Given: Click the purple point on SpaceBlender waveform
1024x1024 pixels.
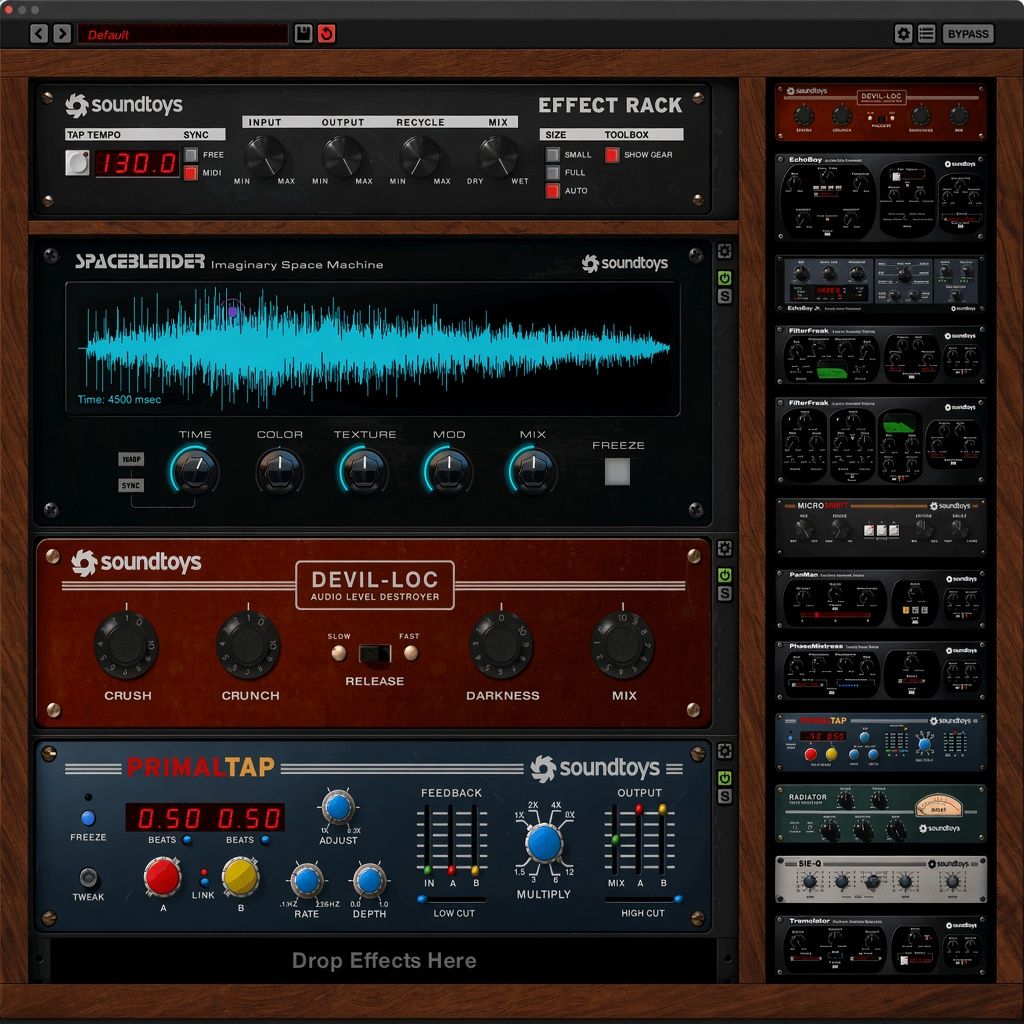Looking at the screenshot, I should point(232,312).
